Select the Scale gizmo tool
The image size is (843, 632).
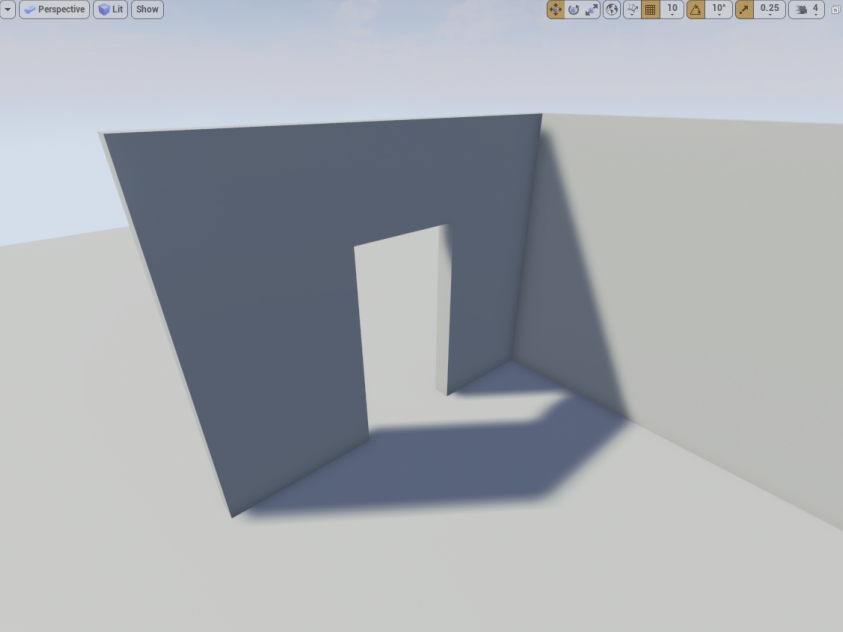pos(591,9)
